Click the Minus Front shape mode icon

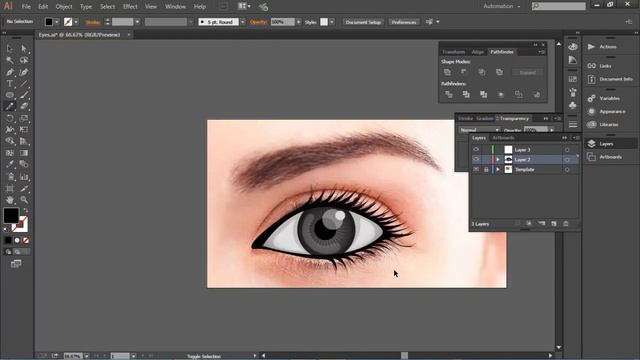point(464,72)
